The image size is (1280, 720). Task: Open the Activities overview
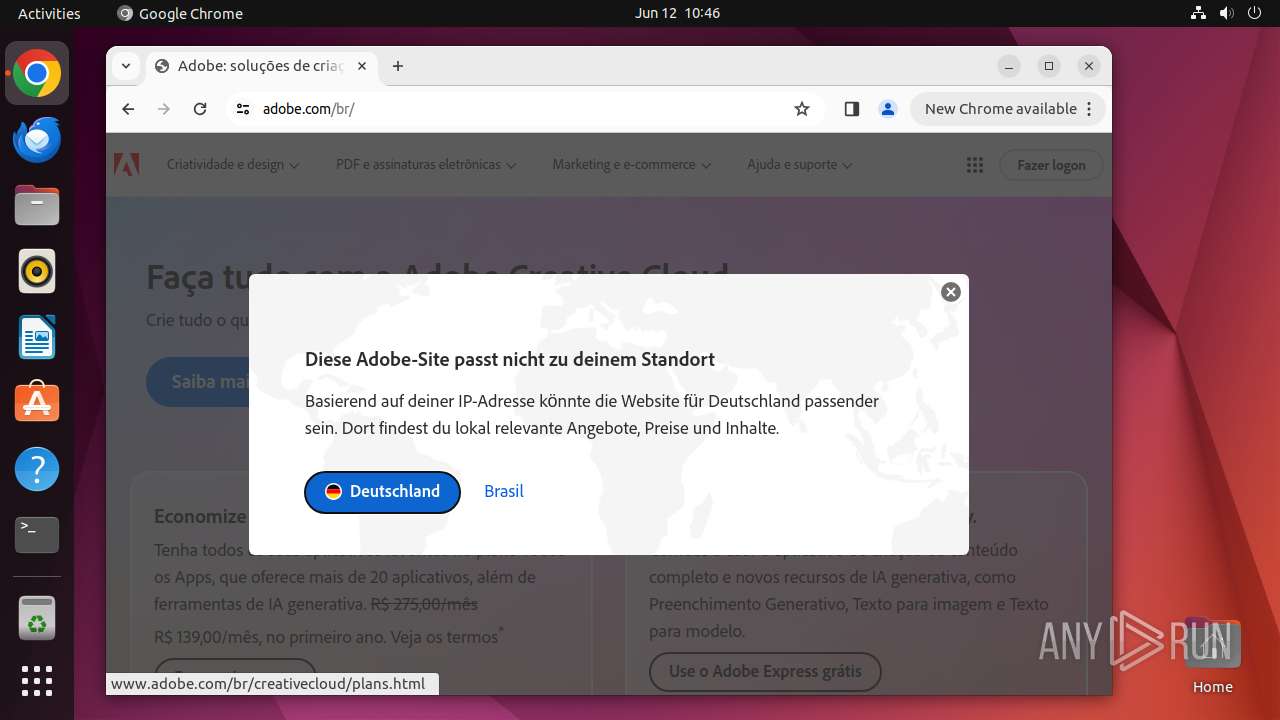point(49,13)
